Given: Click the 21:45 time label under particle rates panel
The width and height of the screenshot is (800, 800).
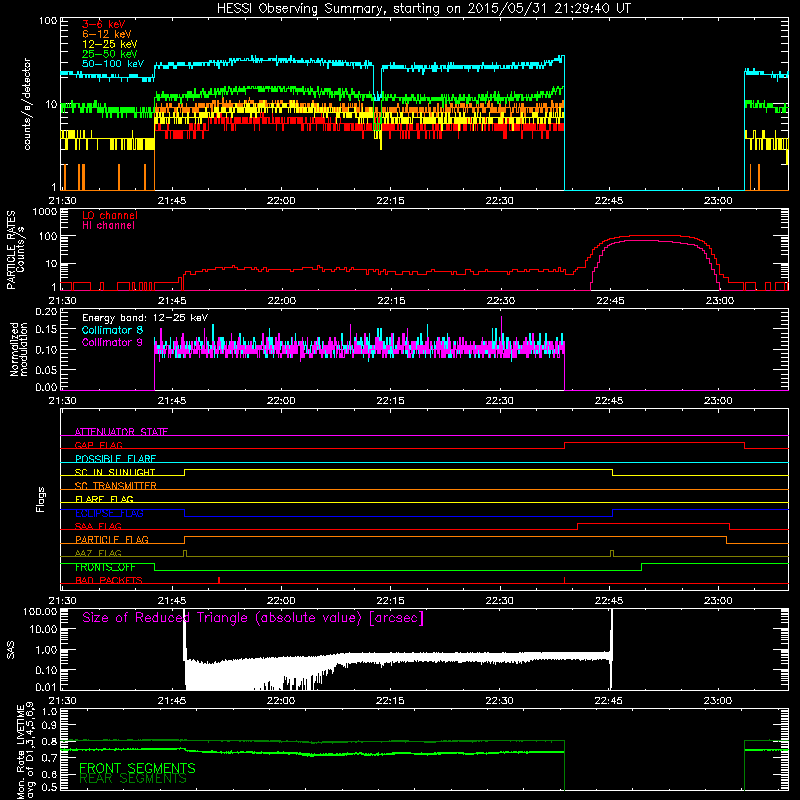Looking at the screenshot, I should 172,301.
